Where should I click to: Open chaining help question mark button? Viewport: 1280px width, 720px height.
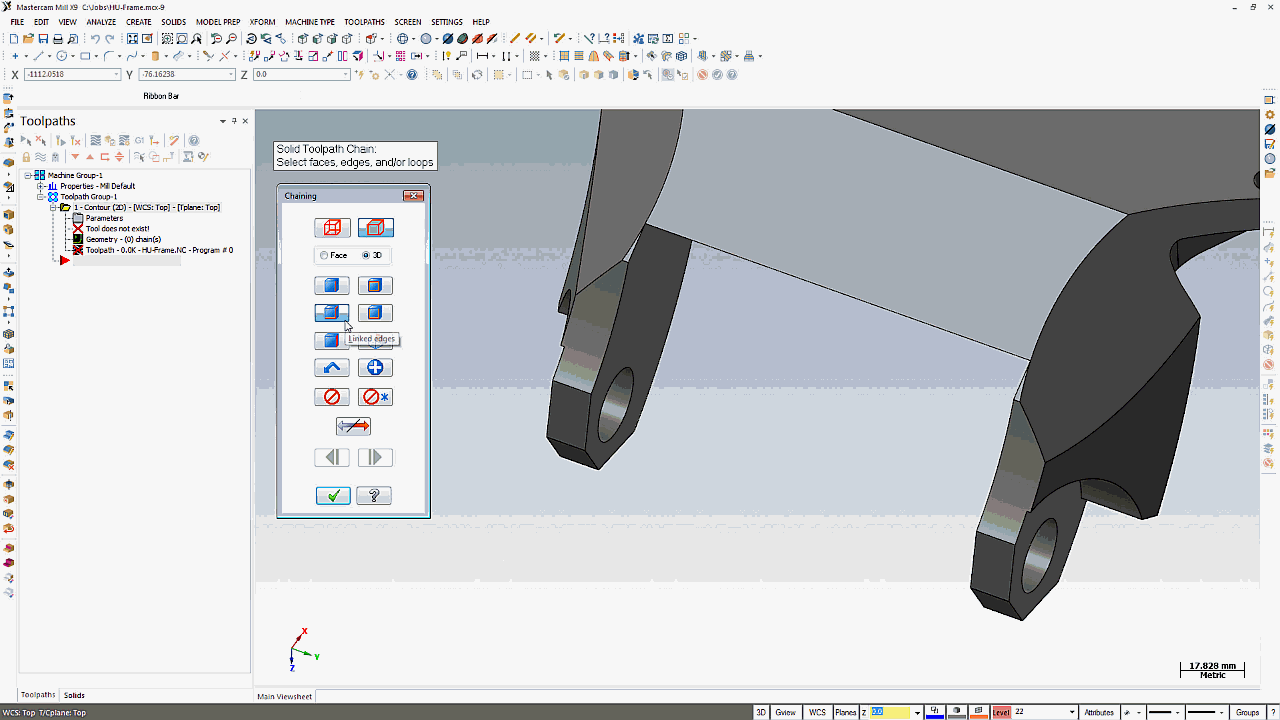(x=374, y=496)
